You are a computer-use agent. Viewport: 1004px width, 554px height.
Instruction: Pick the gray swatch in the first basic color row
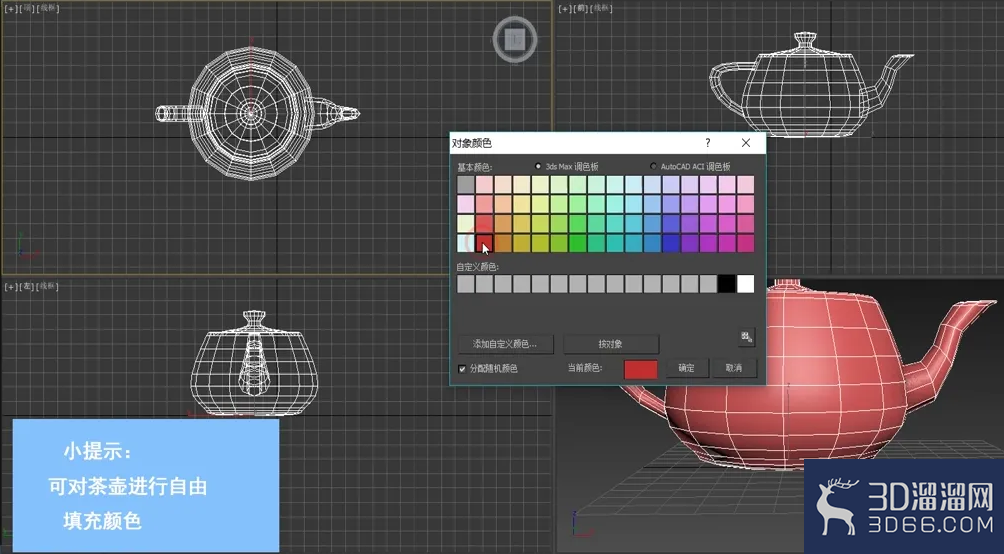click(466, 184)
